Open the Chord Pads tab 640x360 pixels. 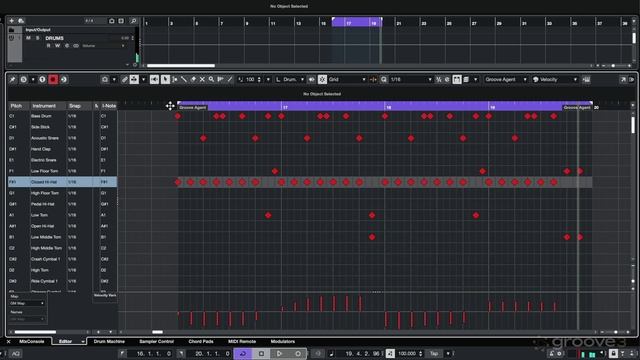(201, 341)
